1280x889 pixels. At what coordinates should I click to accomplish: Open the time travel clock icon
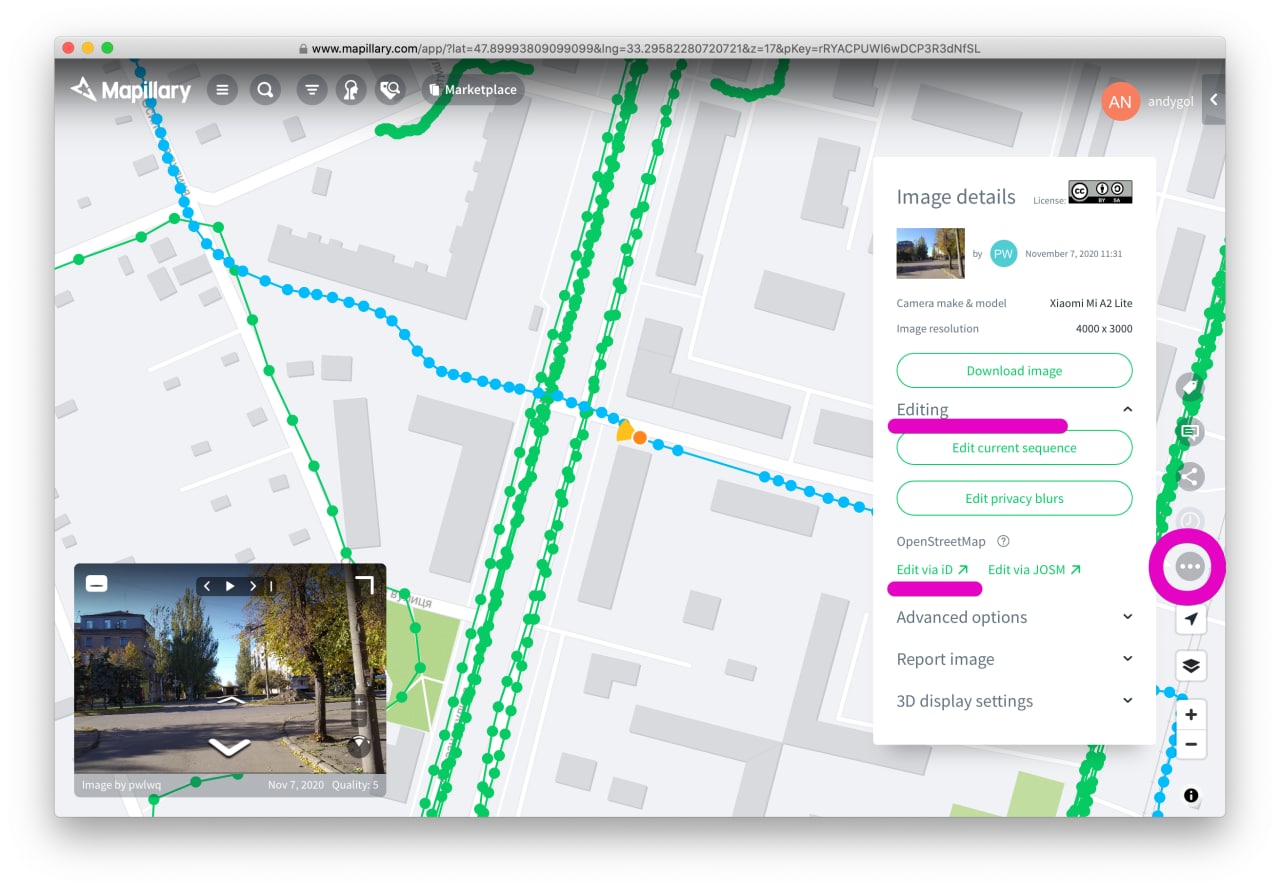point(1189,521)
